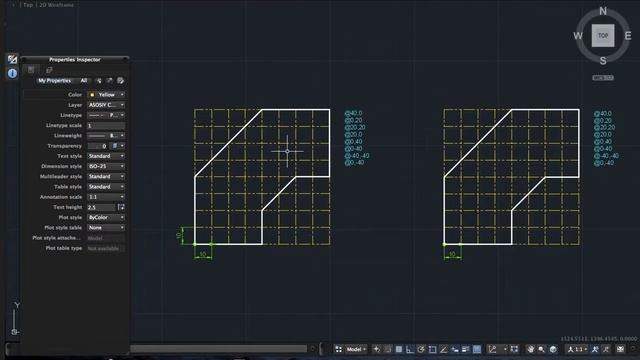Click the vertical dimension 10 on left drawing
The image size is (640, 360).
[x=179, y=236]
